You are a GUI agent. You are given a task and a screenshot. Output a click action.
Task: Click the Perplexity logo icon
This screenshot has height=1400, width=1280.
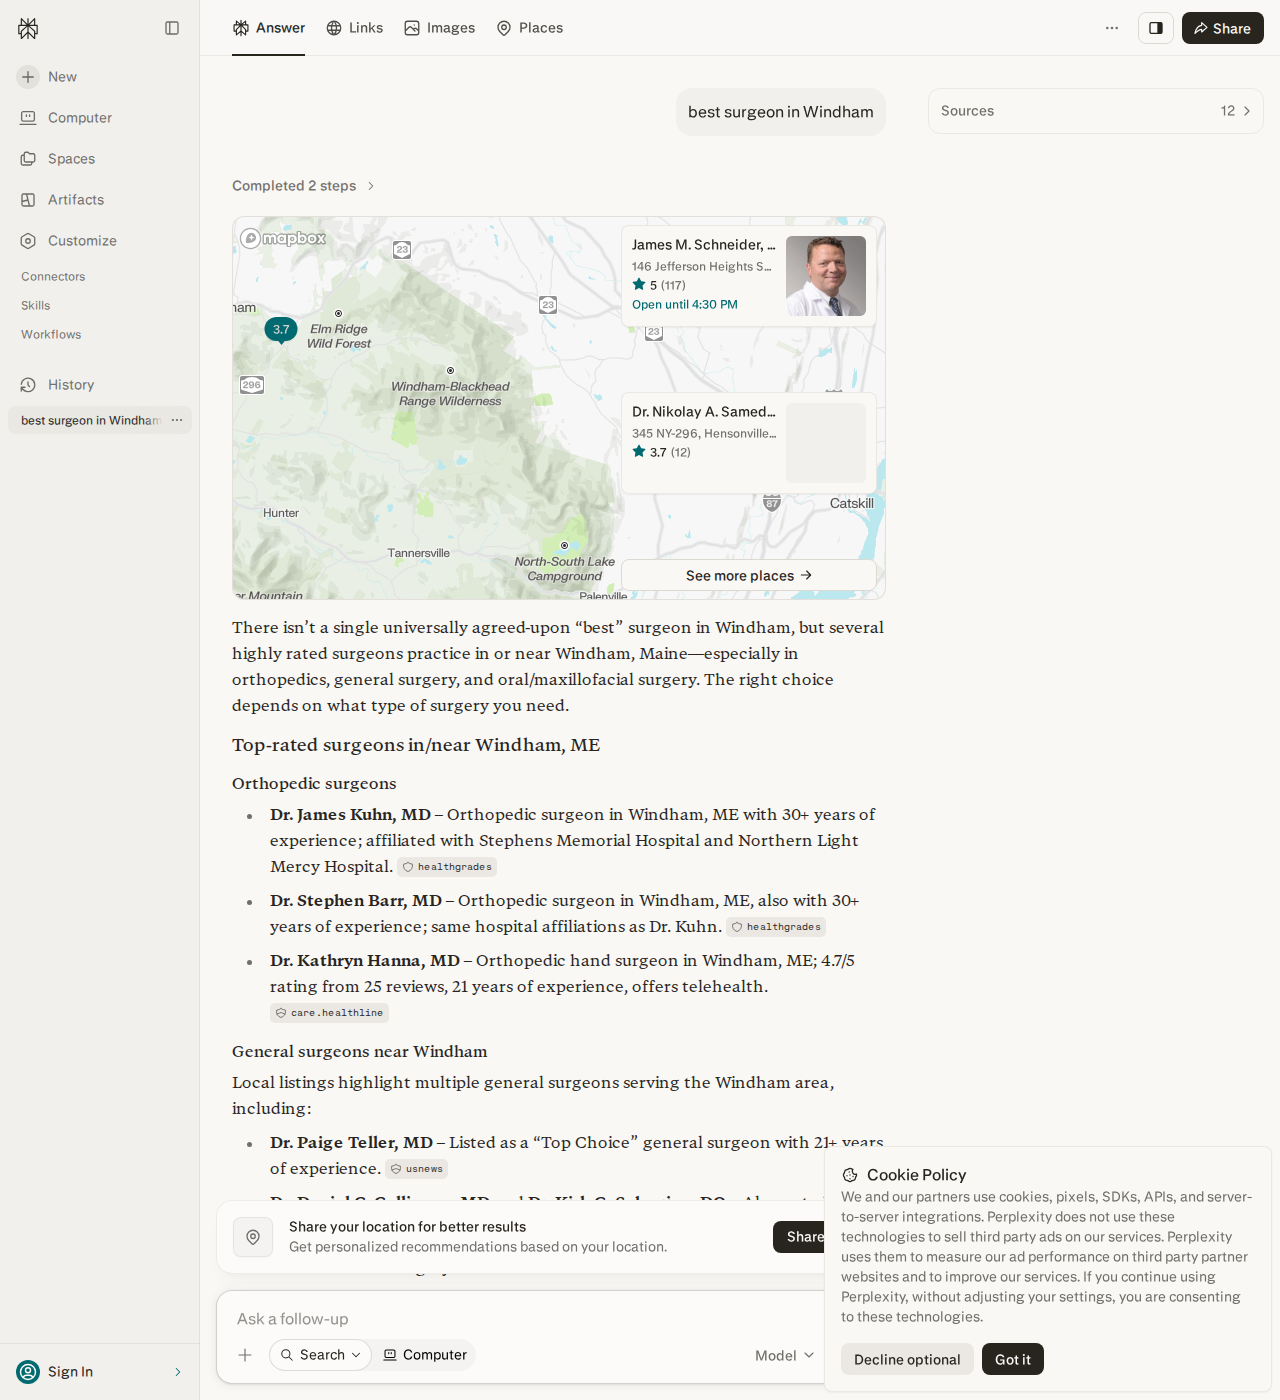(28, 28)
